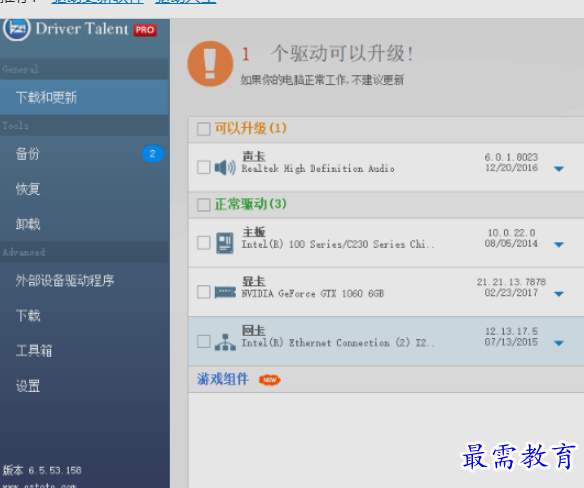Click the version number 6.0.1.8023
This screenshot has width=584, height=488.
[511, 157]
